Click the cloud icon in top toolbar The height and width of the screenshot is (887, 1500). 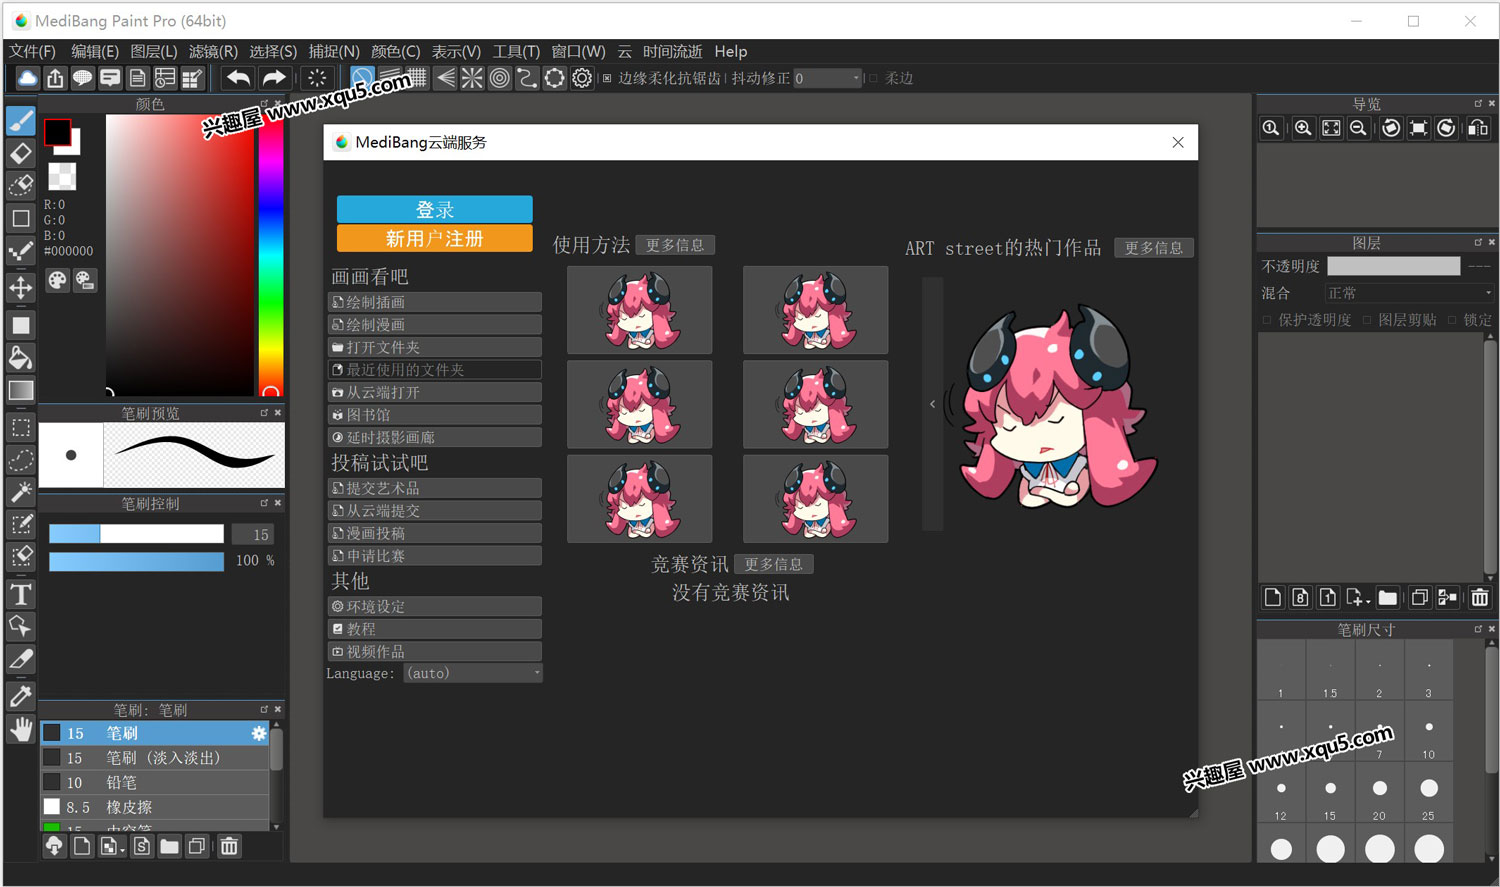click(x=27, y=78)
